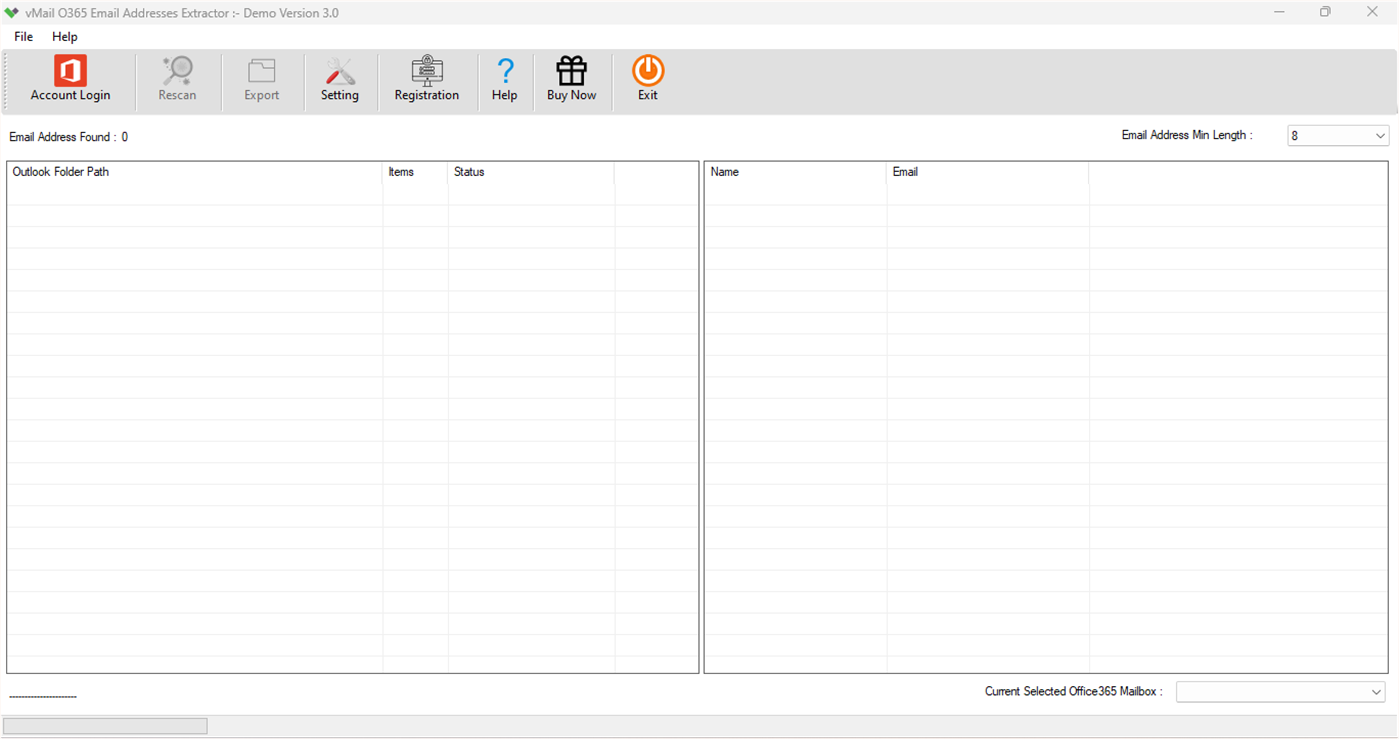Open the File menu
Image resolution: width=1399 pixels, height=739 pixels.
tap(22, 36)
